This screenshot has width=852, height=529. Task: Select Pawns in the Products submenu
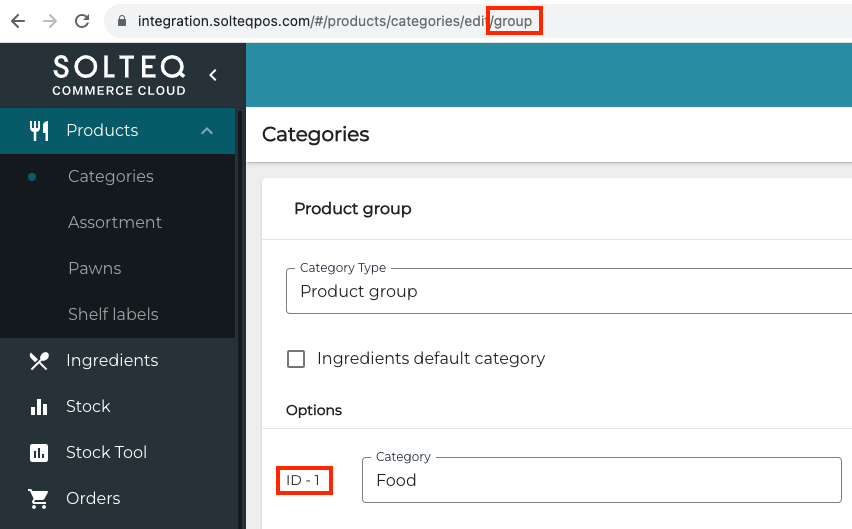tap(94, 268)
